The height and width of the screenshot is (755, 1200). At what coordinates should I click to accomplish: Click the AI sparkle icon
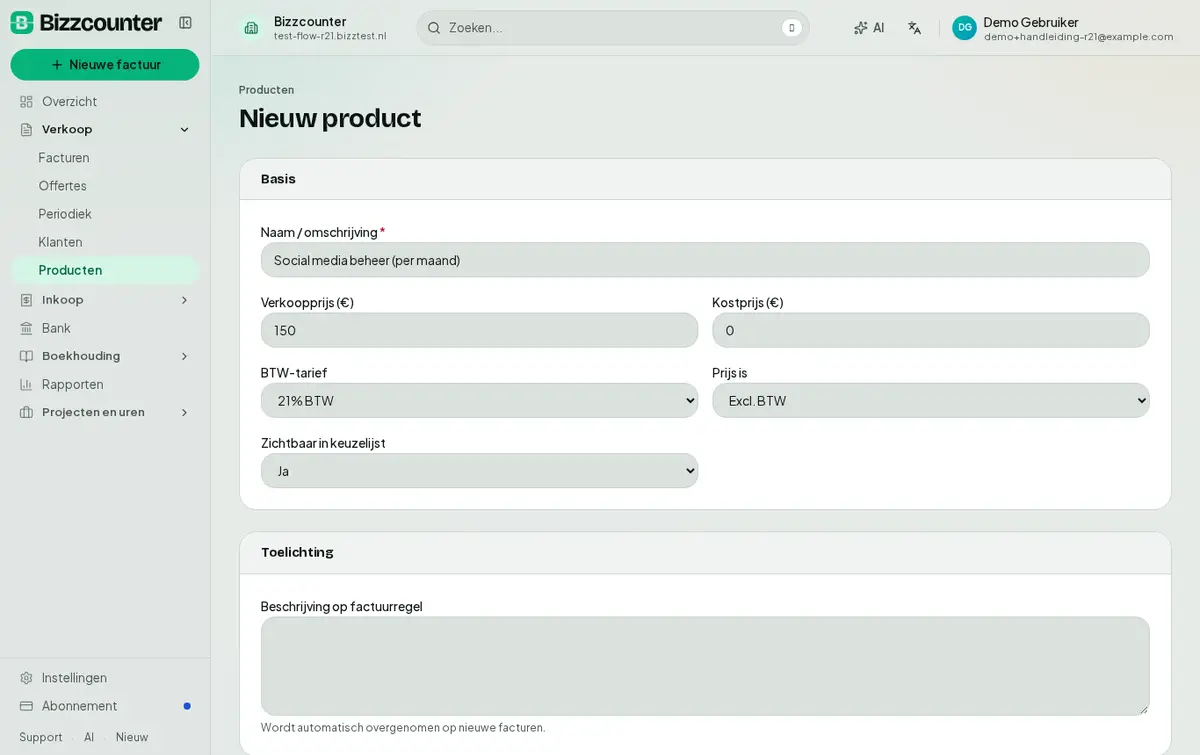[x=861, y=28]
